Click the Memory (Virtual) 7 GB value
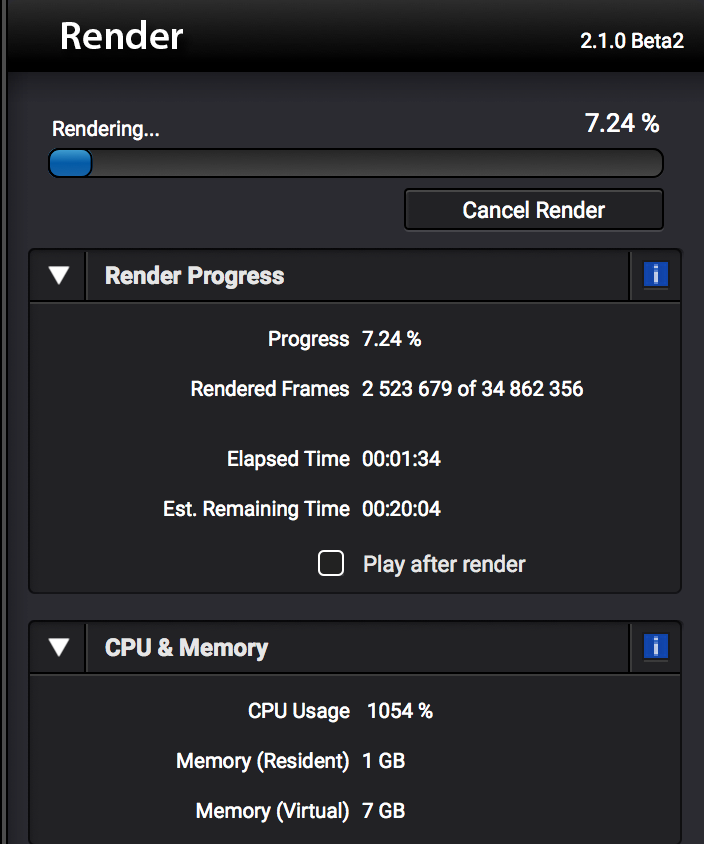This screenshot has width=704, height=844. click(x=383, y=811)
